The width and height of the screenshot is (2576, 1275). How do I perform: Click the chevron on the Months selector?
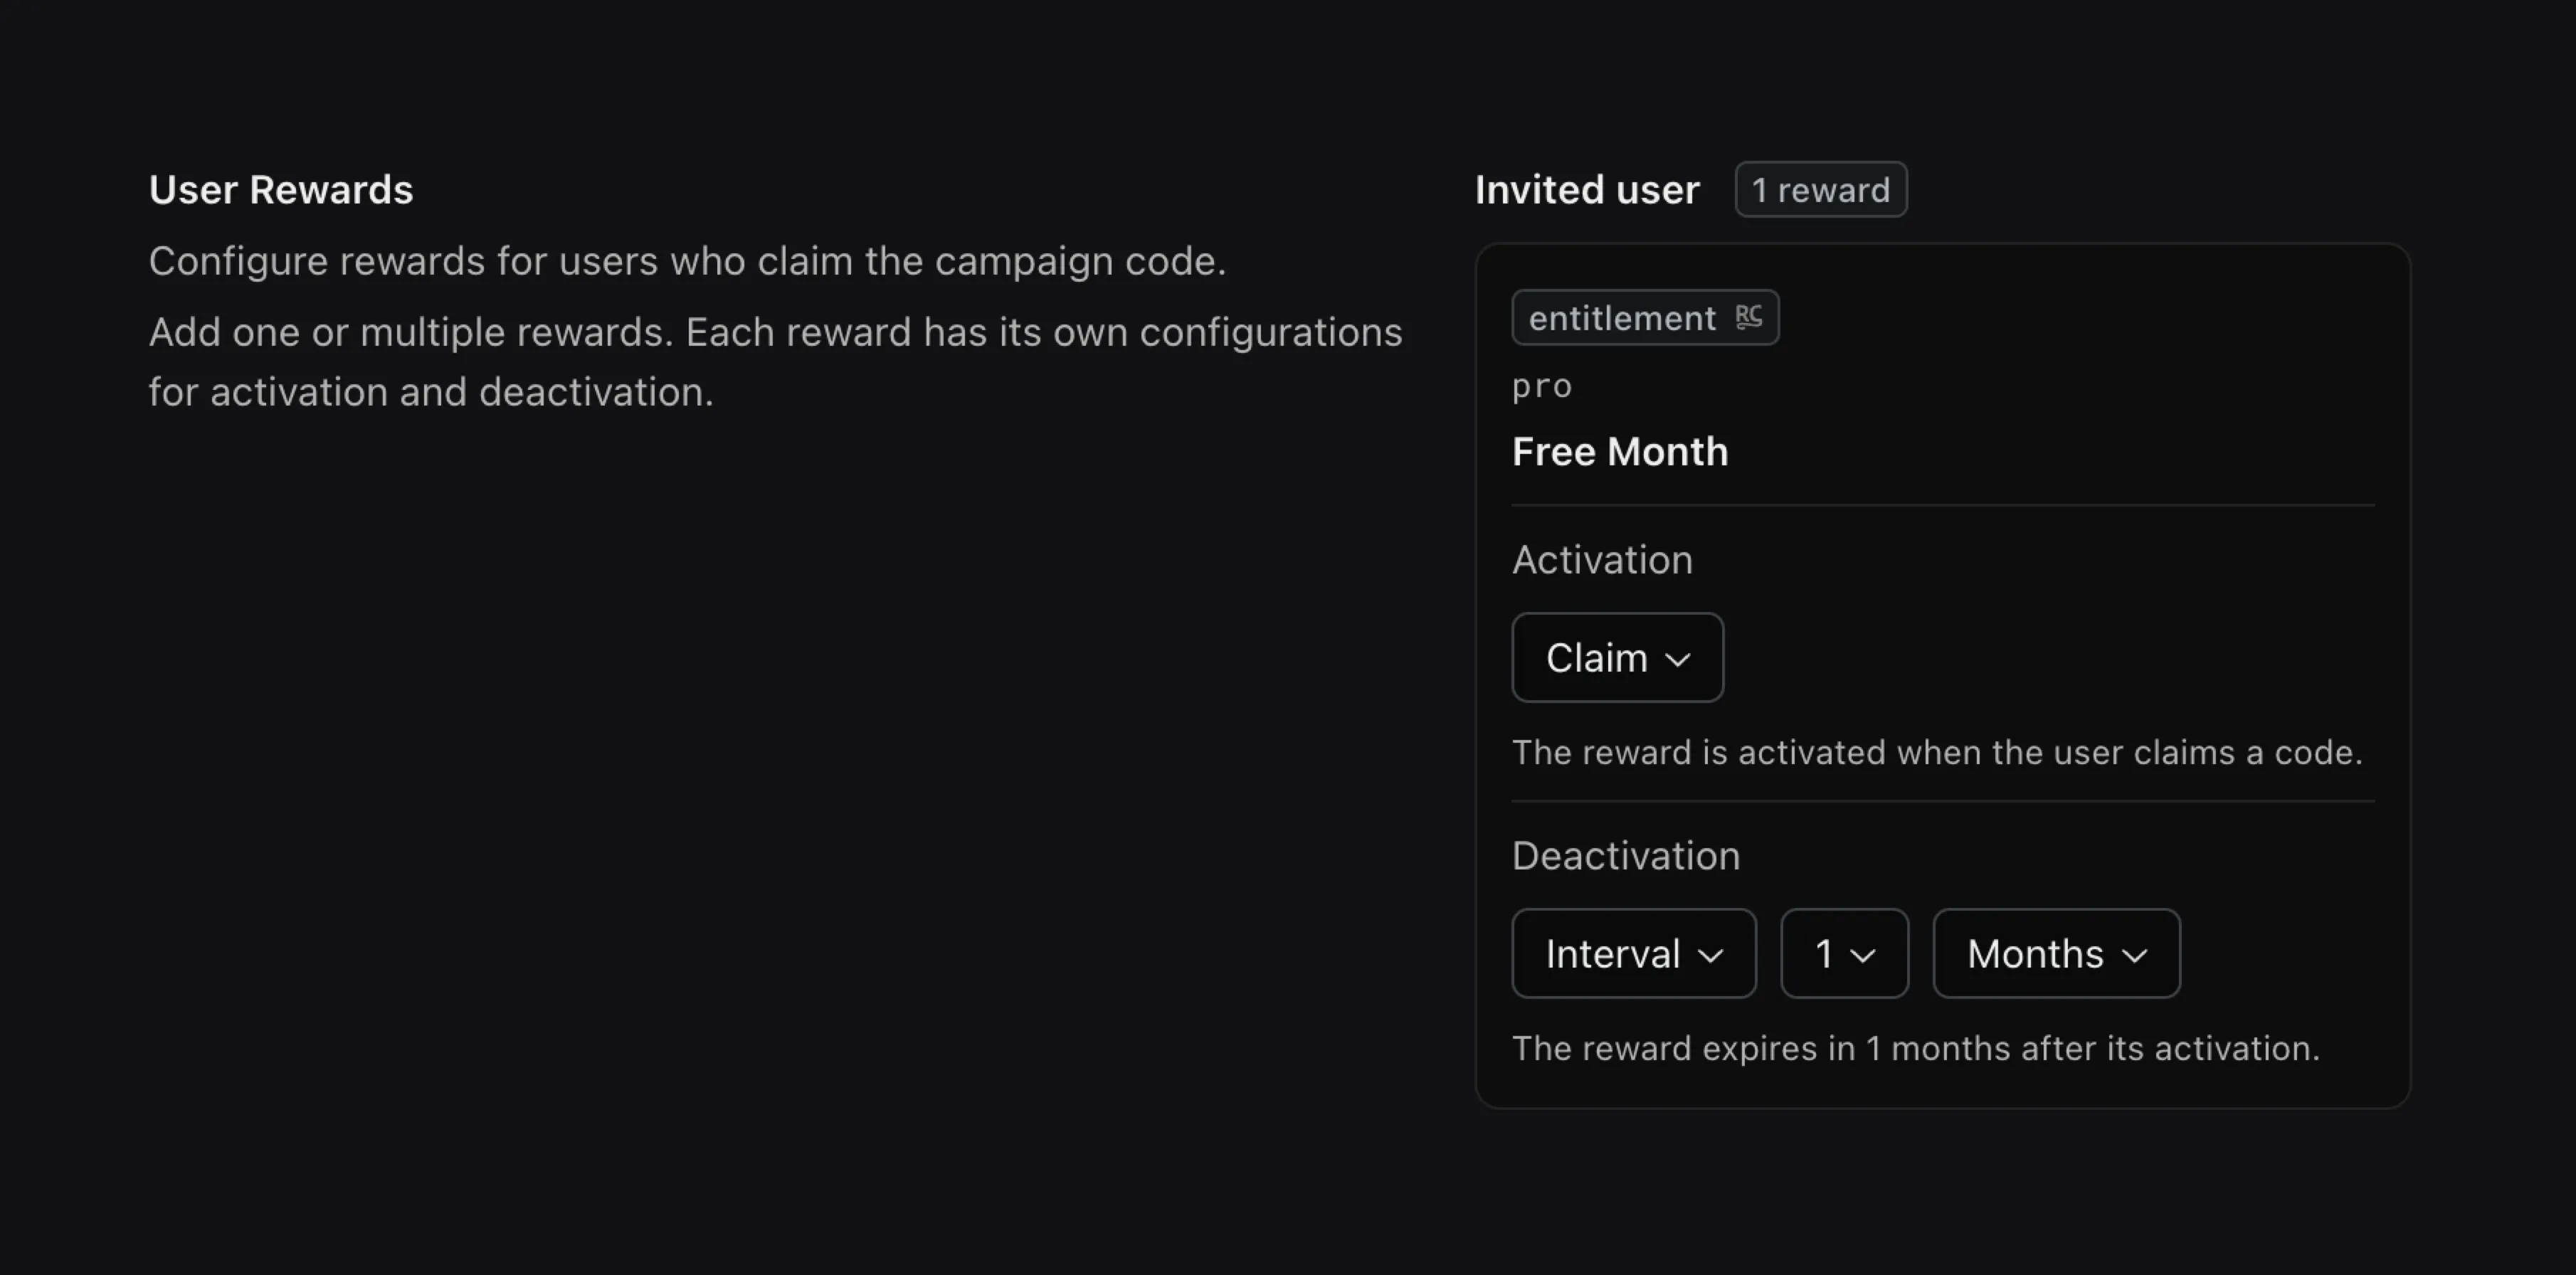2135,955
